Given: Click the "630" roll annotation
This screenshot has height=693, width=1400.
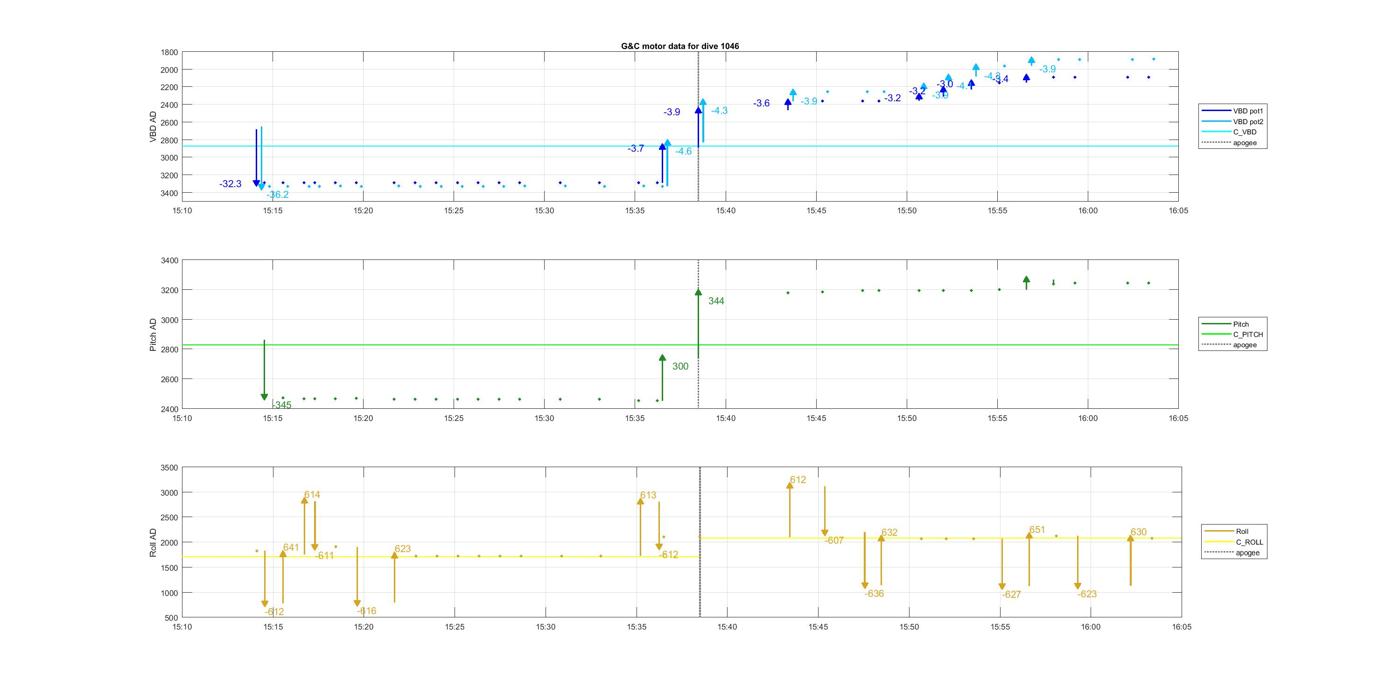Looking at the screenshot, I should (x=1139, y=532).
